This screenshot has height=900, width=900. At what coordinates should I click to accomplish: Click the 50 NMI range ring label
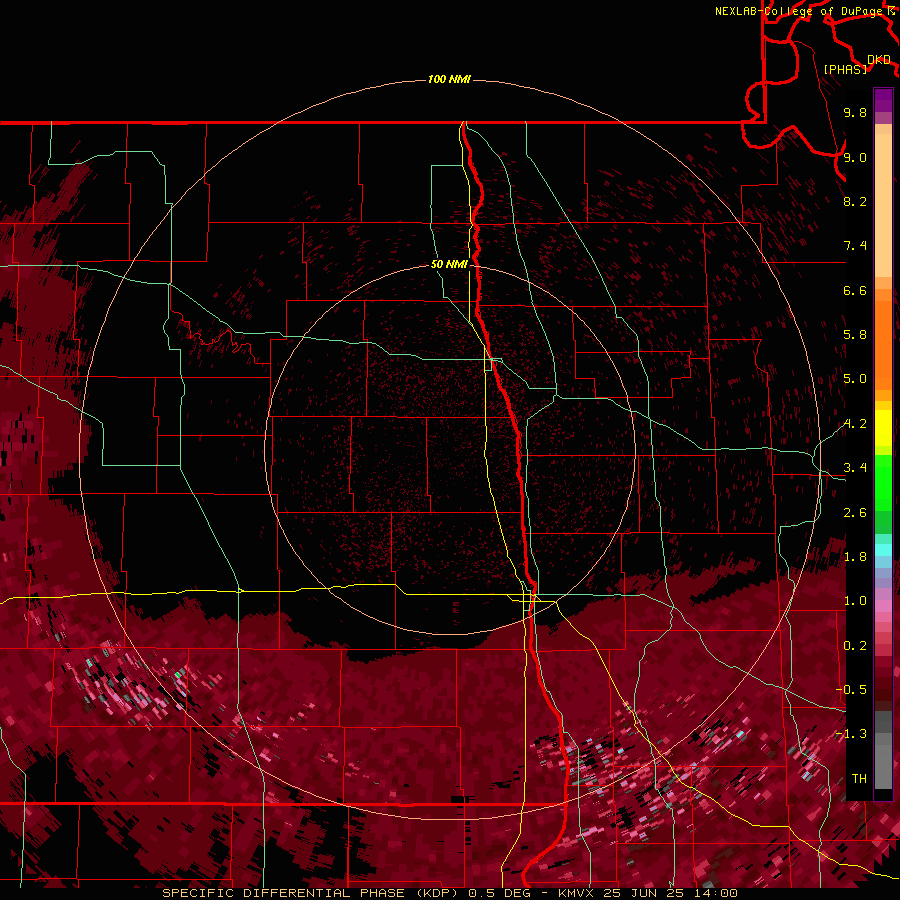coord(449,264)
